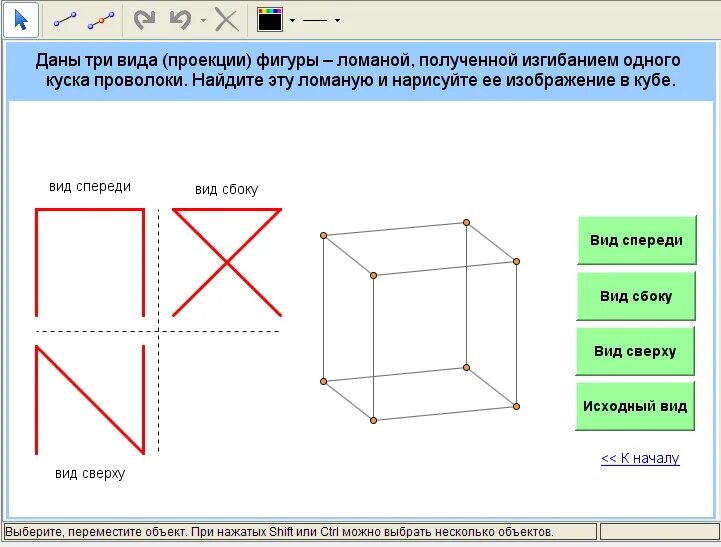Click the вид сбоку label

(x=227, y=189)
